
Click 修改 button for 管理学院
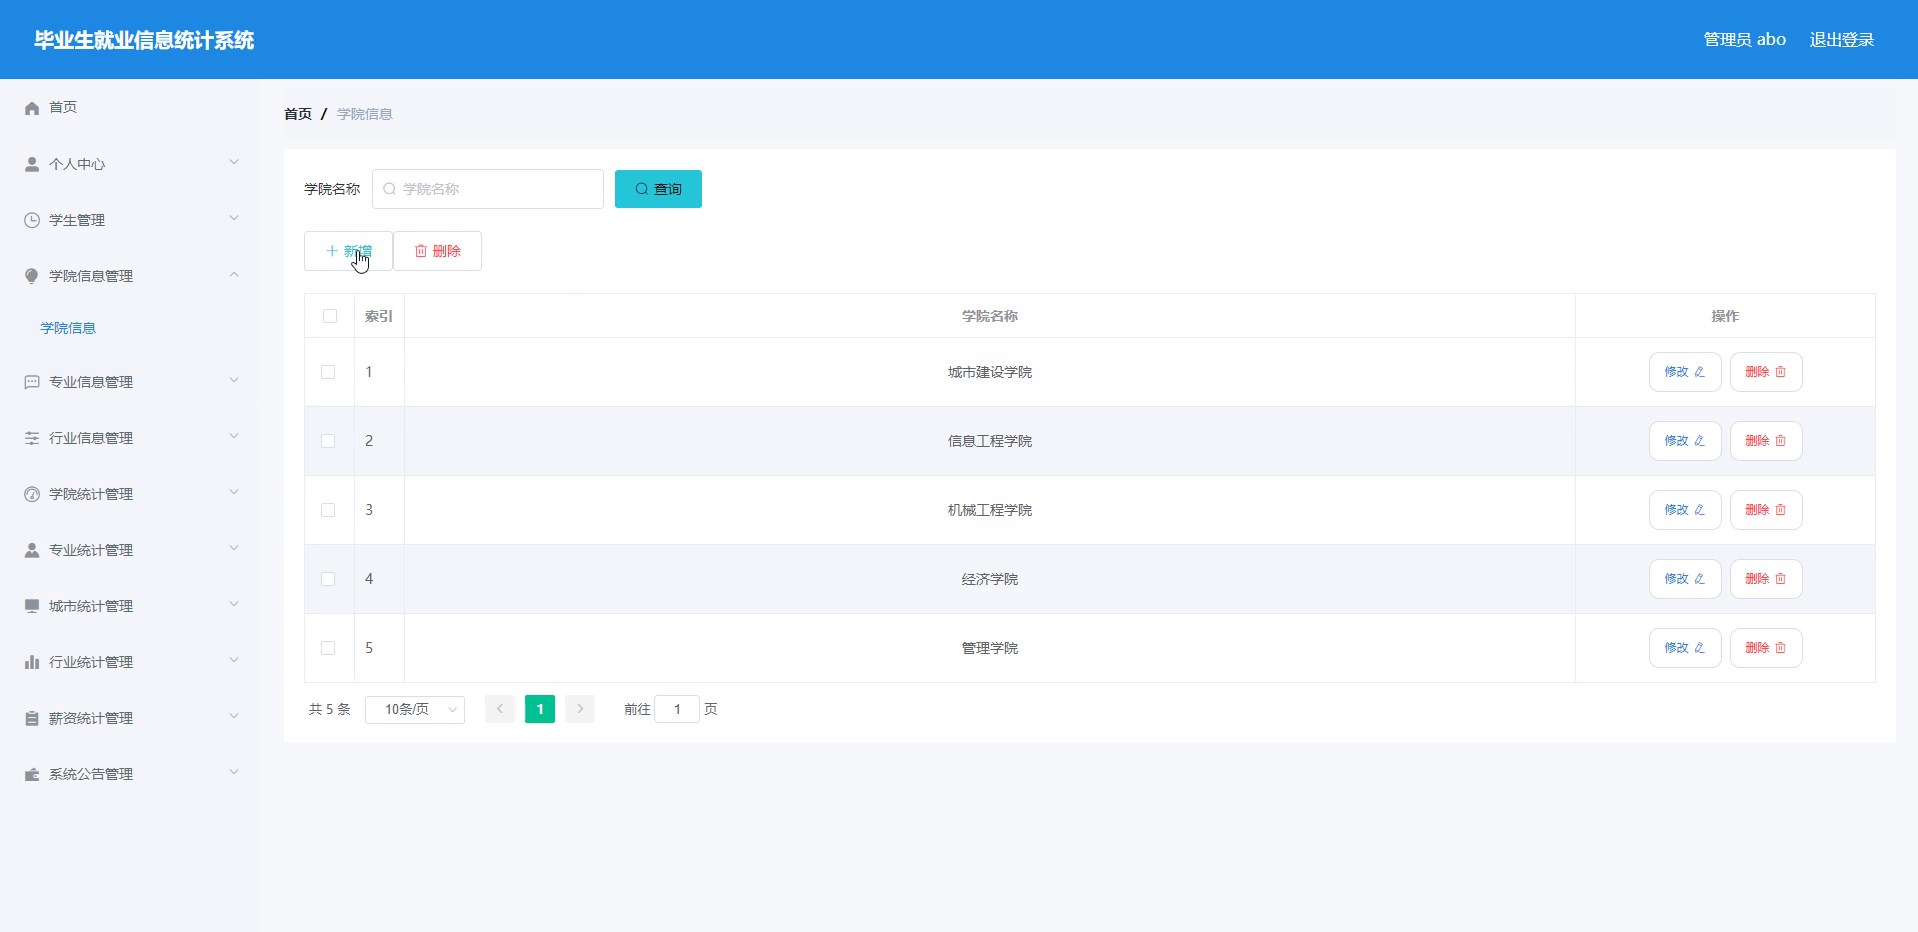click(1685, 648)
